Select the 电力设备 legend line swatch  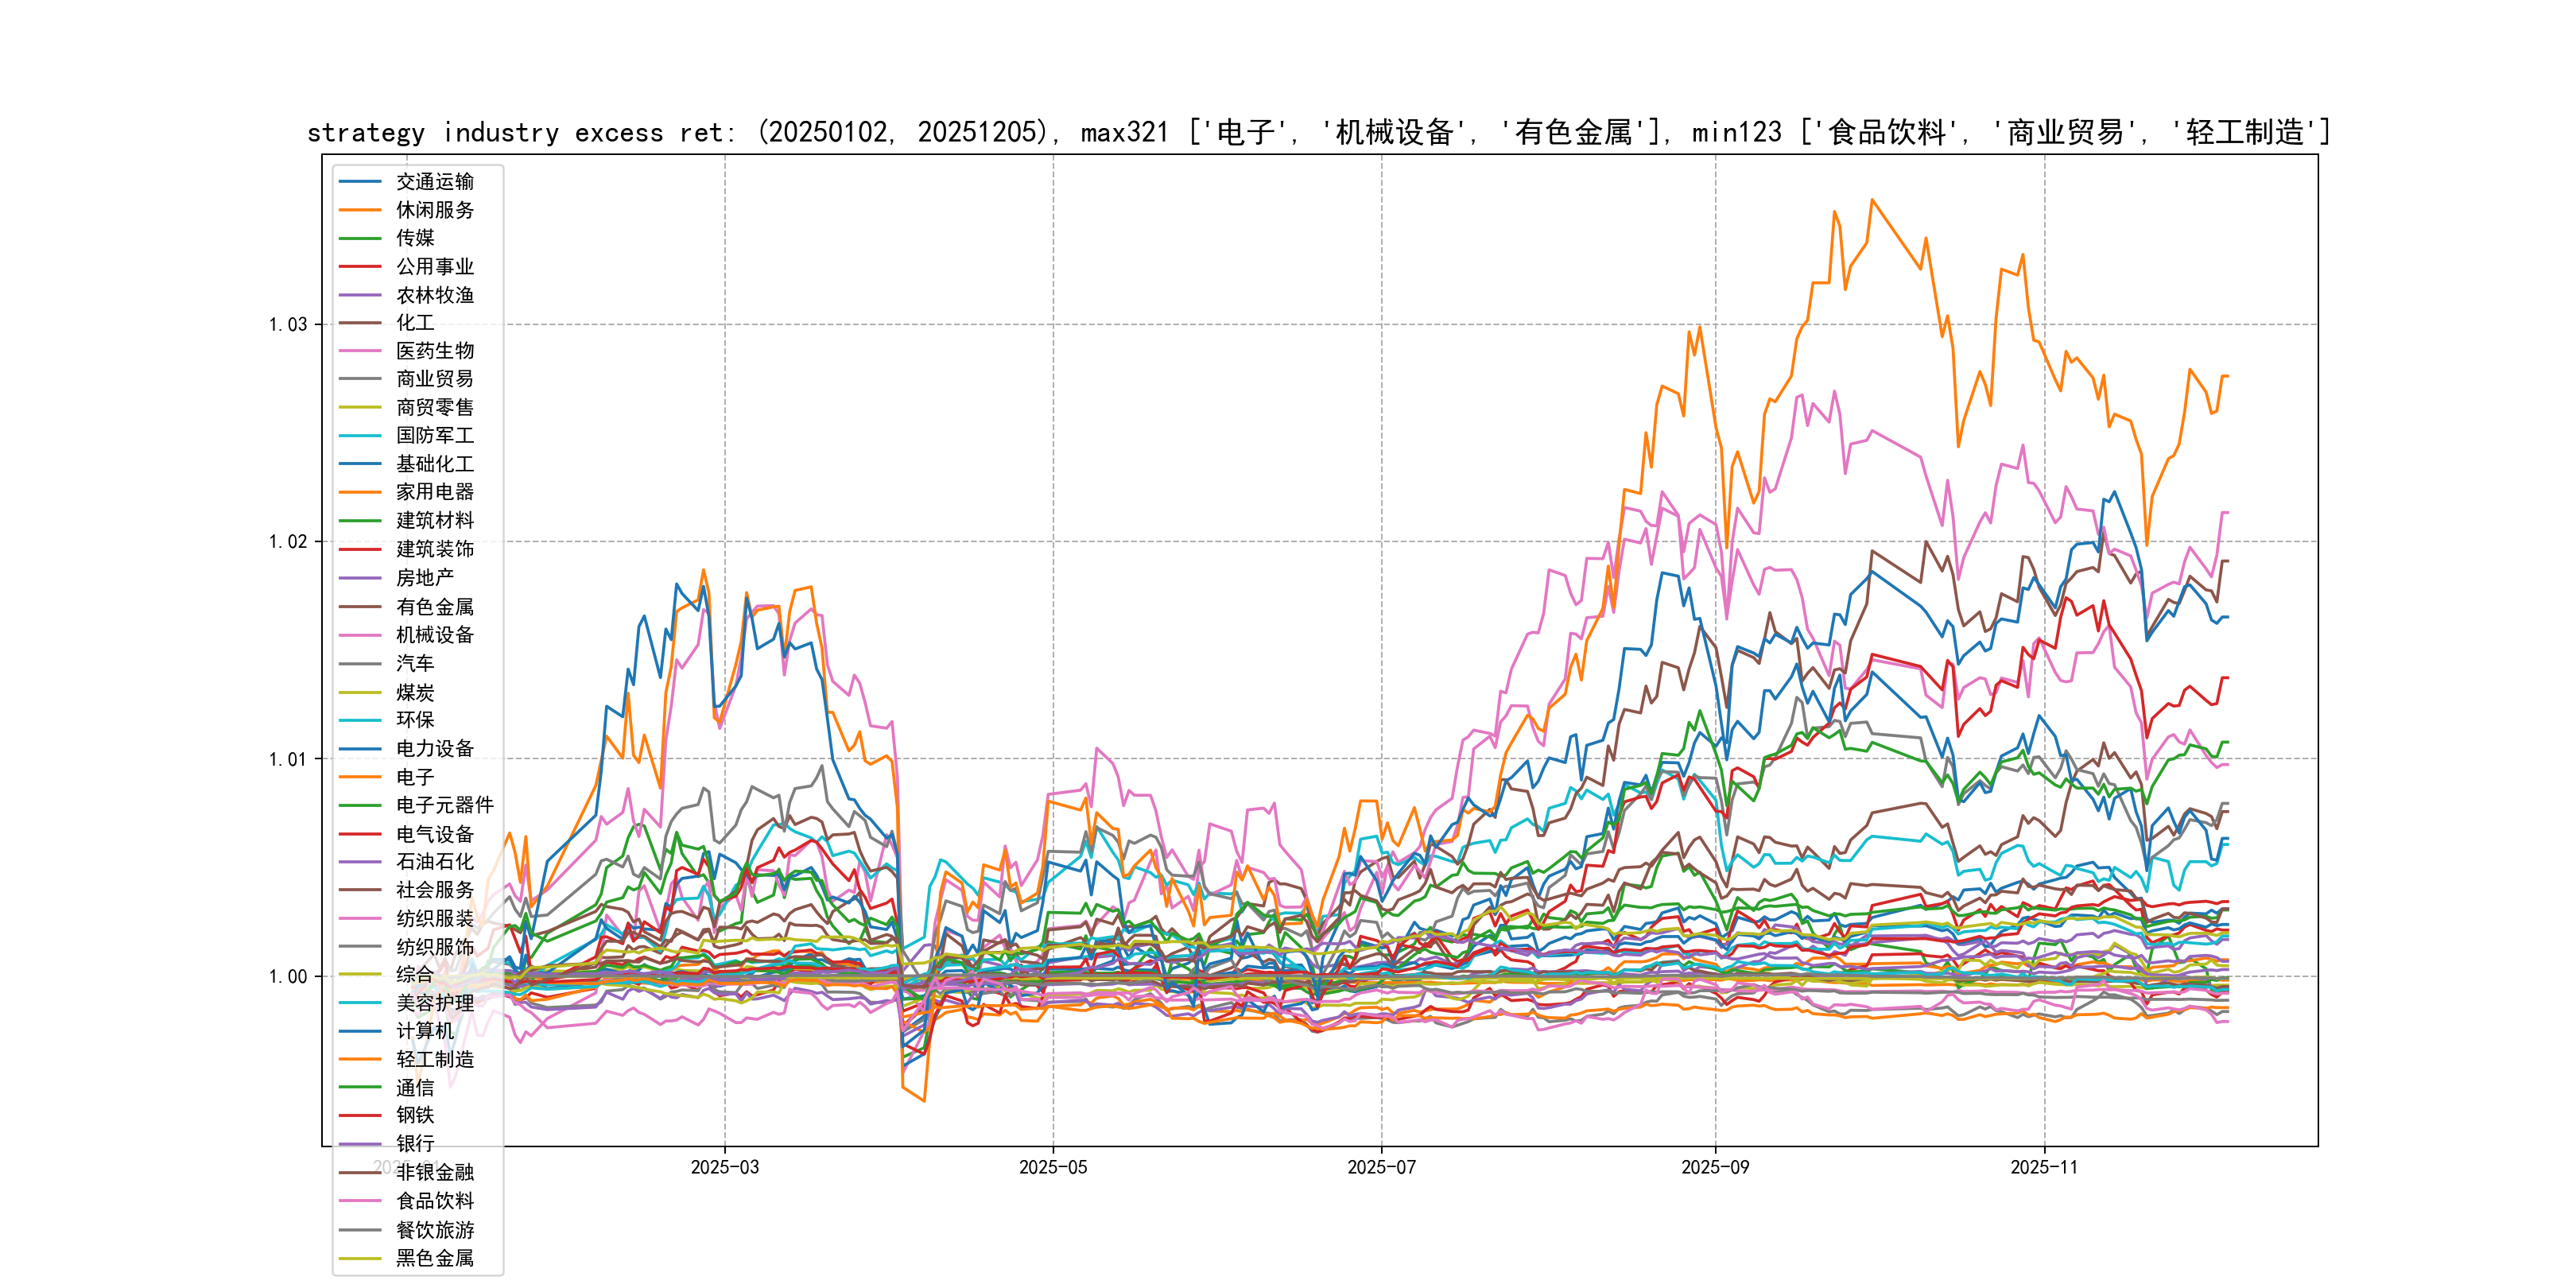tap(360, 749)
